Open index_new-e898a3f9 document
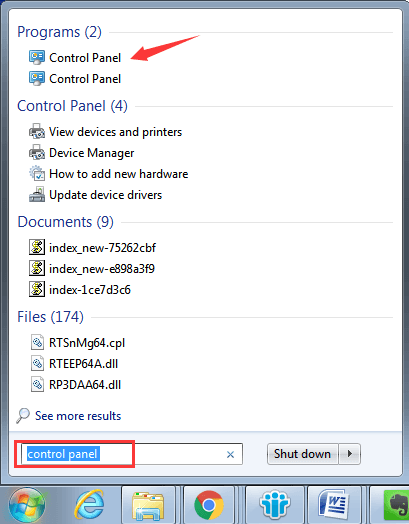The width and height of the screenshot is (409, 524). point(92,269)
